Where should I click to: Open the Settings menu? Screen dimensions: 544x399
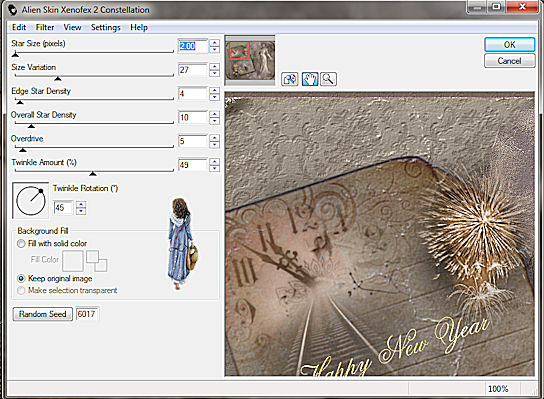click(105, 27)
